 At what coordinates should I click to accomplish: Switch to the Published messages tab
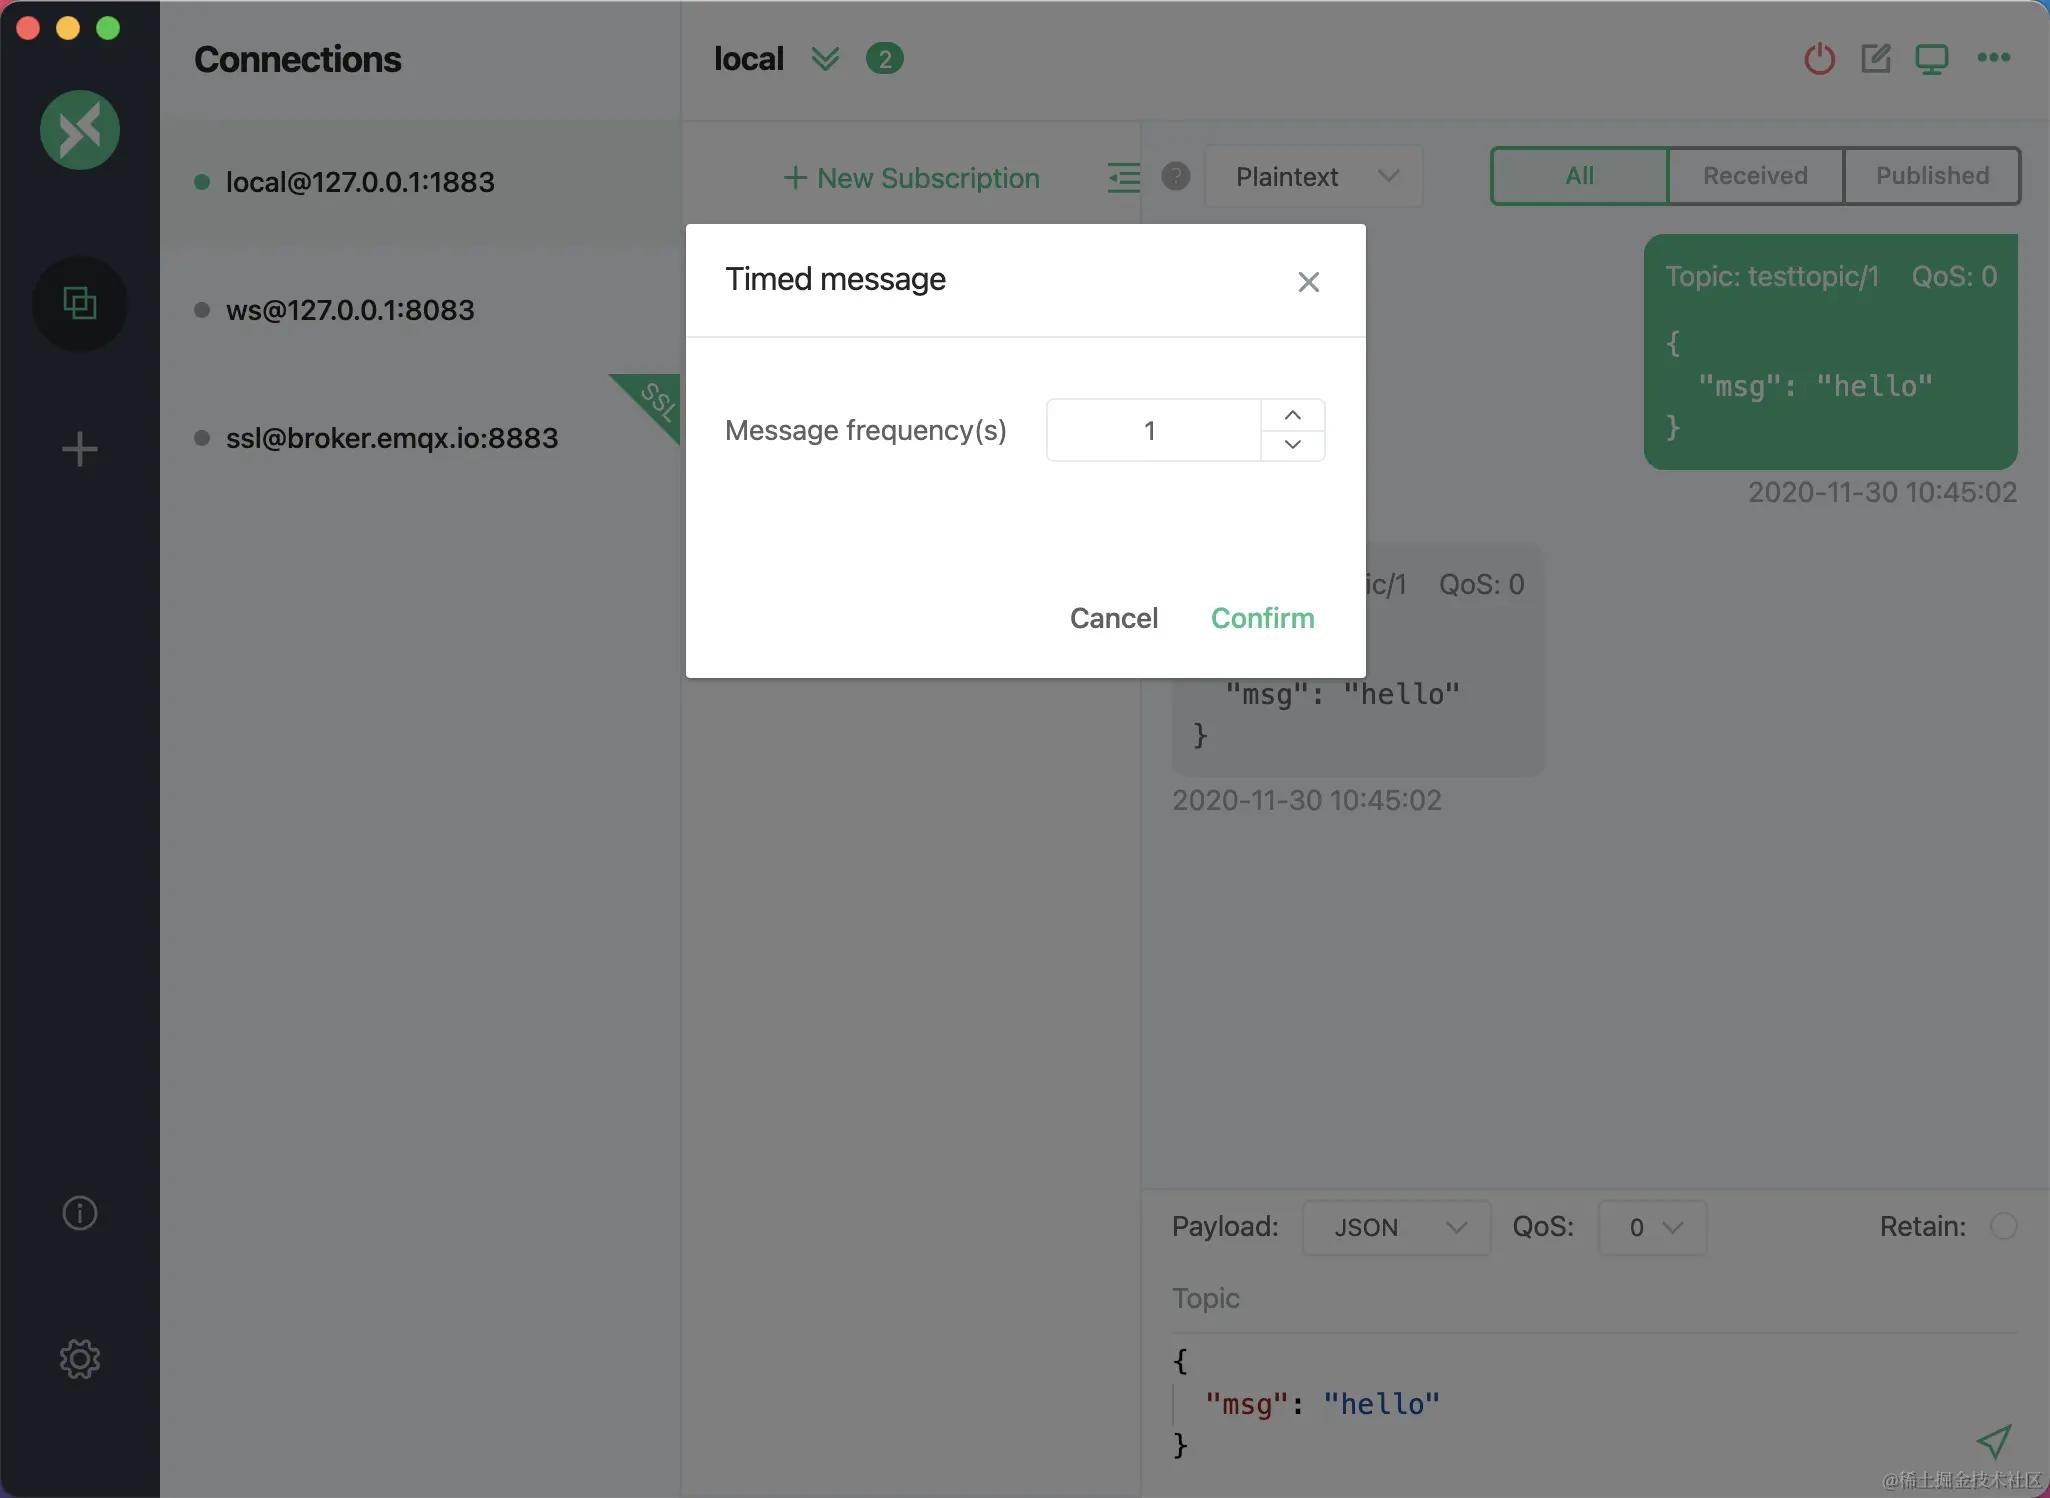(1932, 176)
